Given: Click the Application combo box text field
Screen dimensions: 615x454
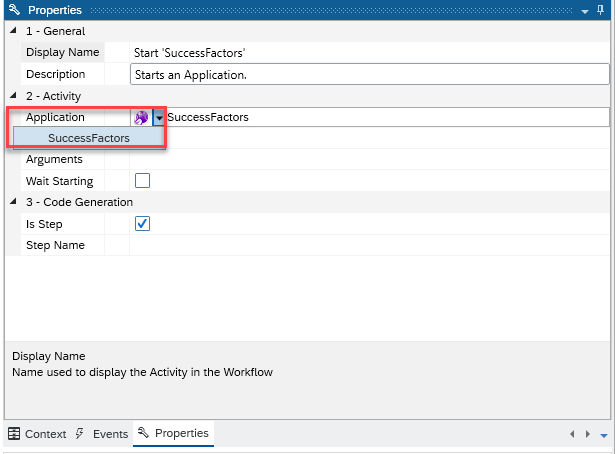Looking at the screenshot, I should point(388,117).
